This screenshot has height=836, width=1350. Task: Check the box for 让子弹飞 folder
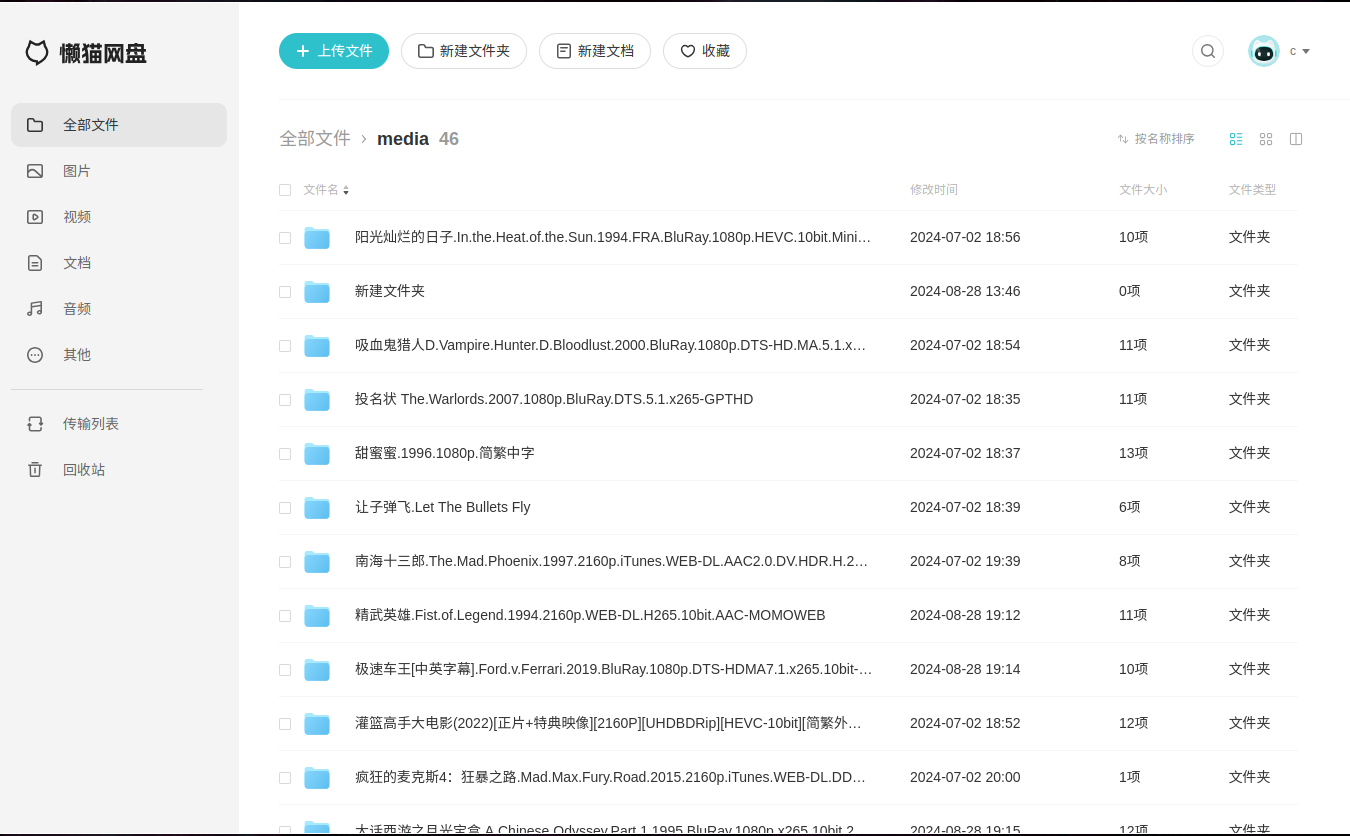(x=285, y=508)
